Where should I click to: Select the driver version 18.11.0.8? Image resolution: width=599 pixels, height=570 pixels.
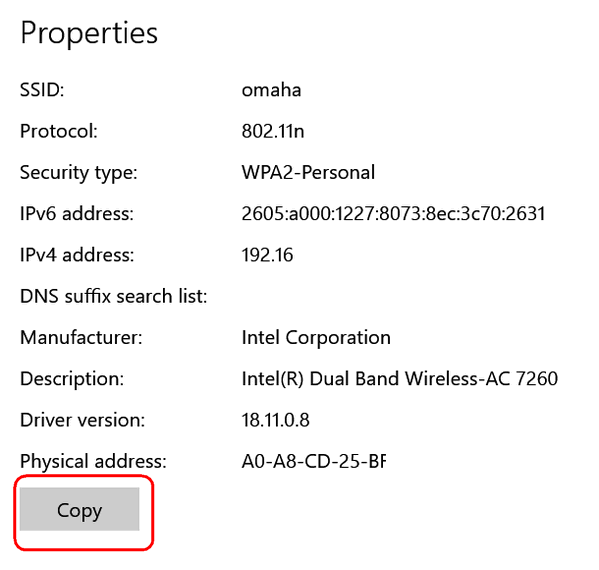(275, 420)
